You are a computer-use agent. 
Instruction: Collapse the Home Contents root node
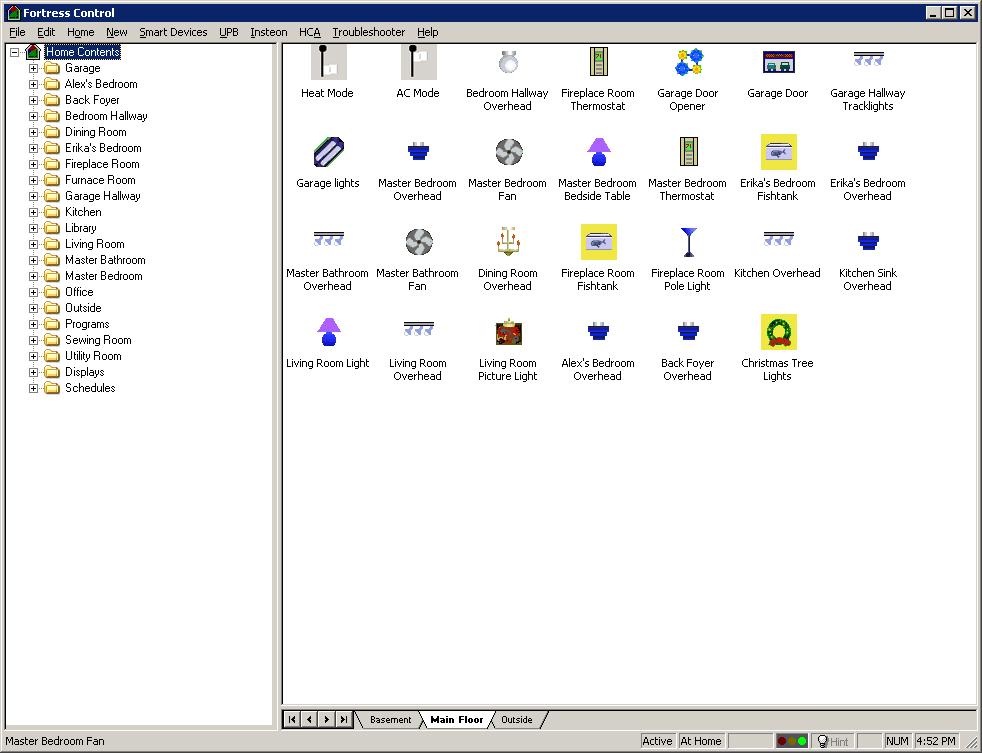pos(15,52)
